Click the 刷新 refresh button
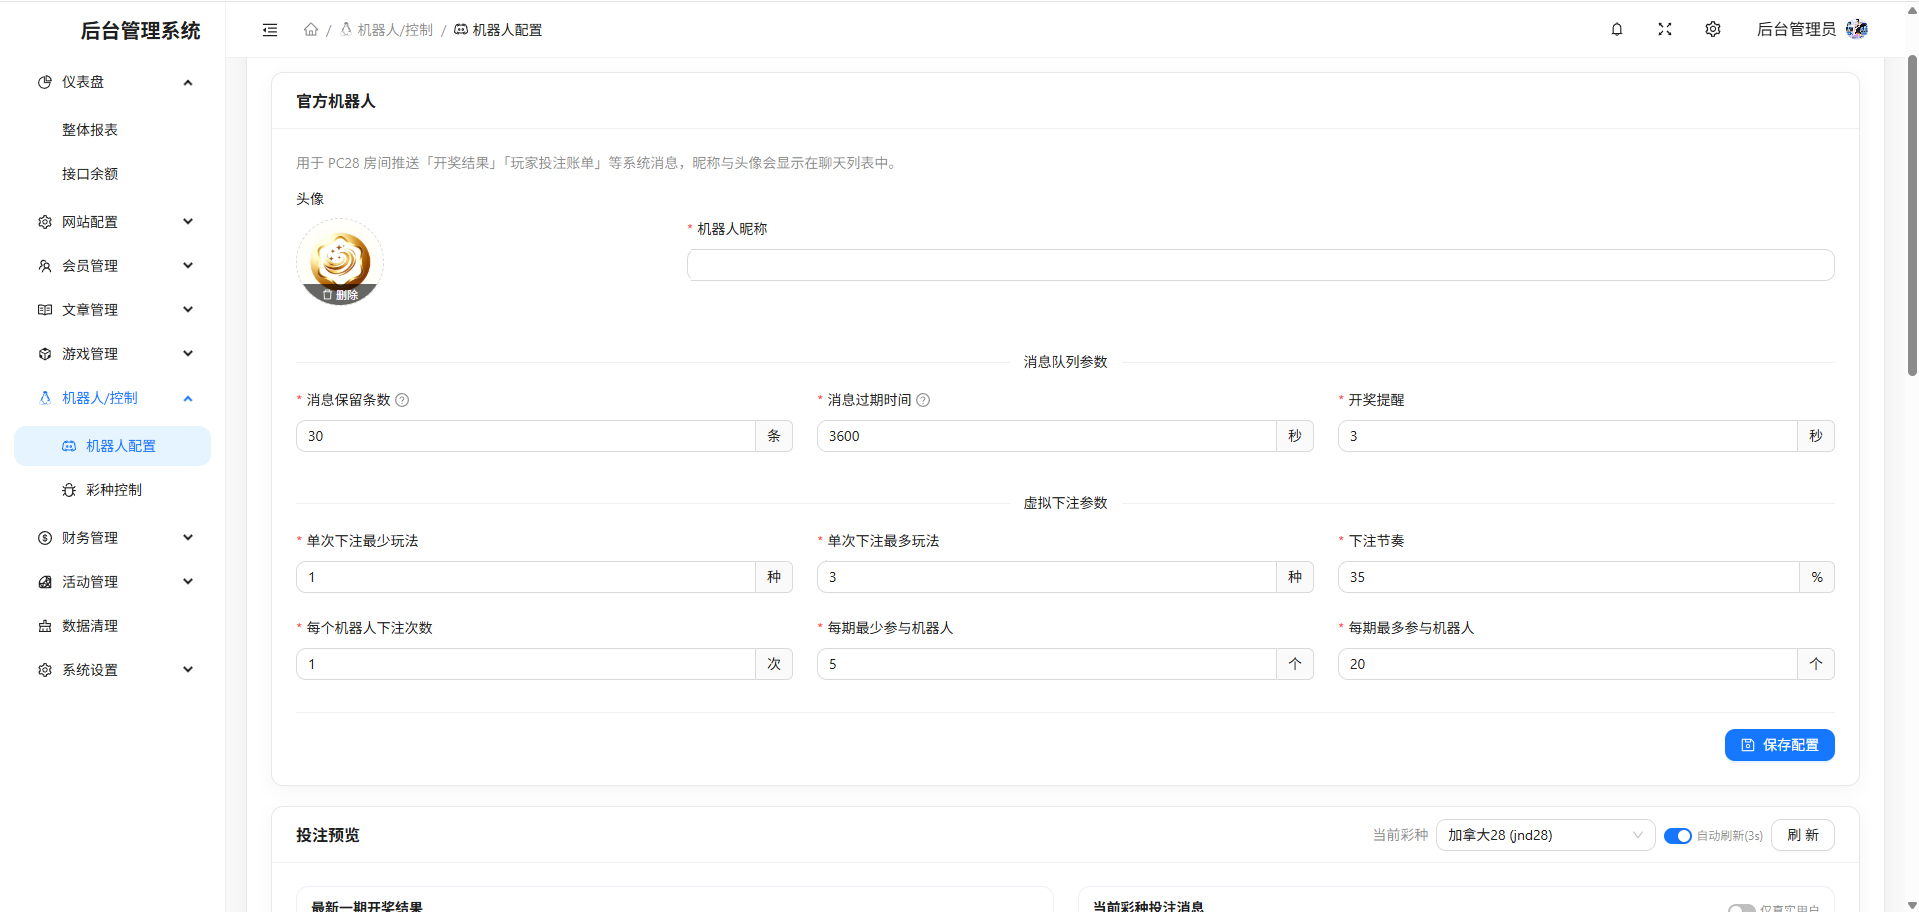The width and height of the screenshot is (1919, 912). [1802, 835]
